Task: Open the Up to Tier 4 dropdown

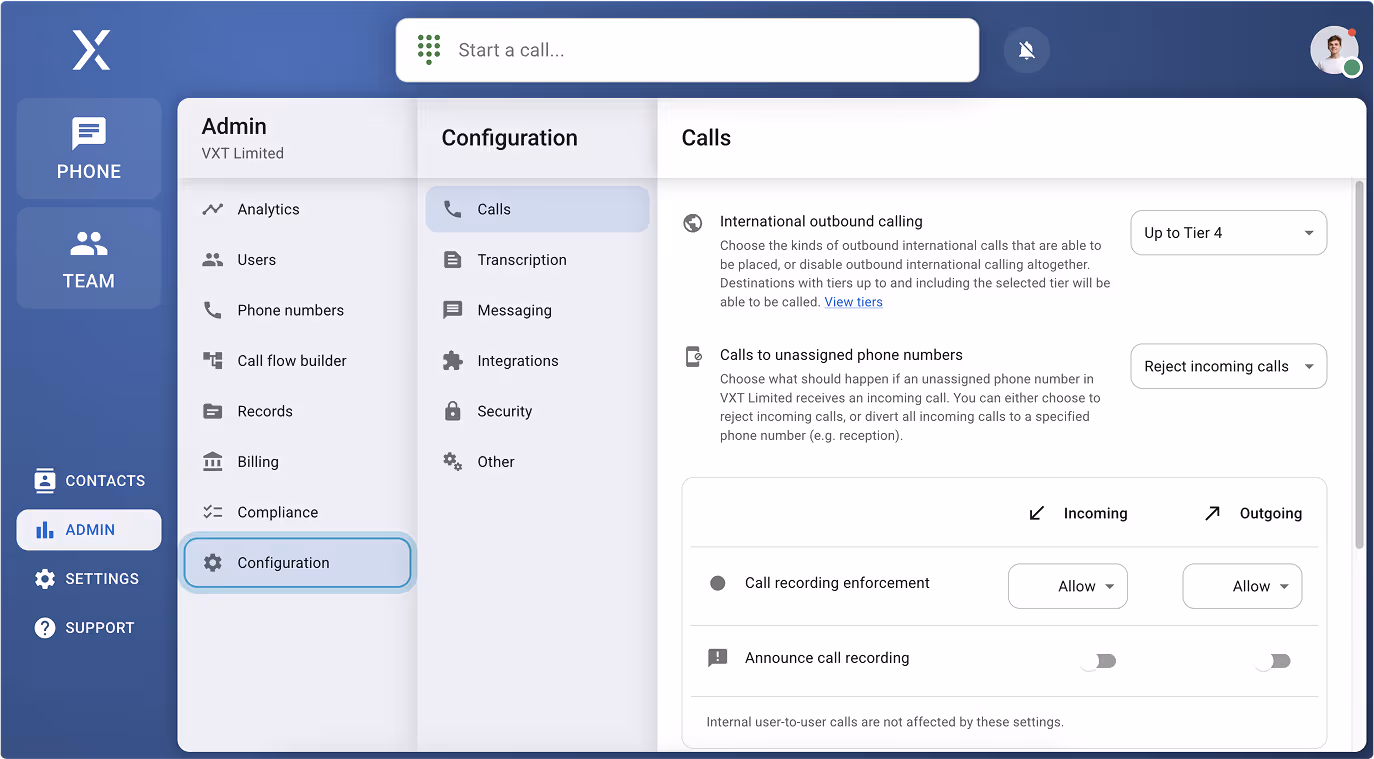Action: coord(1228,233)
